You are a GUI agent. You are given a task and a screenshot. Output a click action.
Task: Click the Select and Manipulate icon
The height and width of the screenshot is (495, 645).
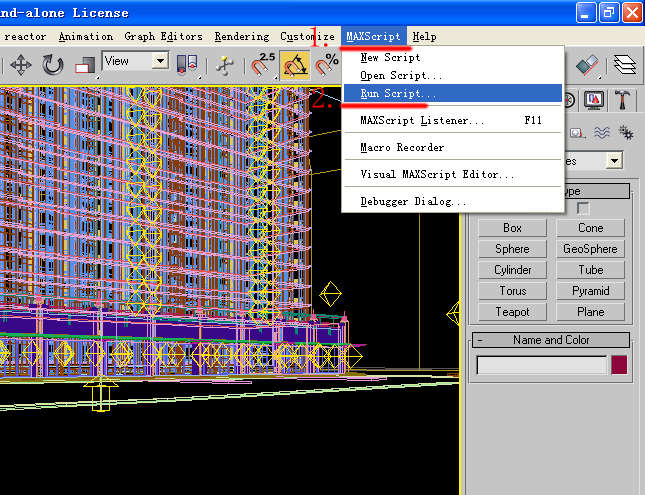(x=225, y=65)
